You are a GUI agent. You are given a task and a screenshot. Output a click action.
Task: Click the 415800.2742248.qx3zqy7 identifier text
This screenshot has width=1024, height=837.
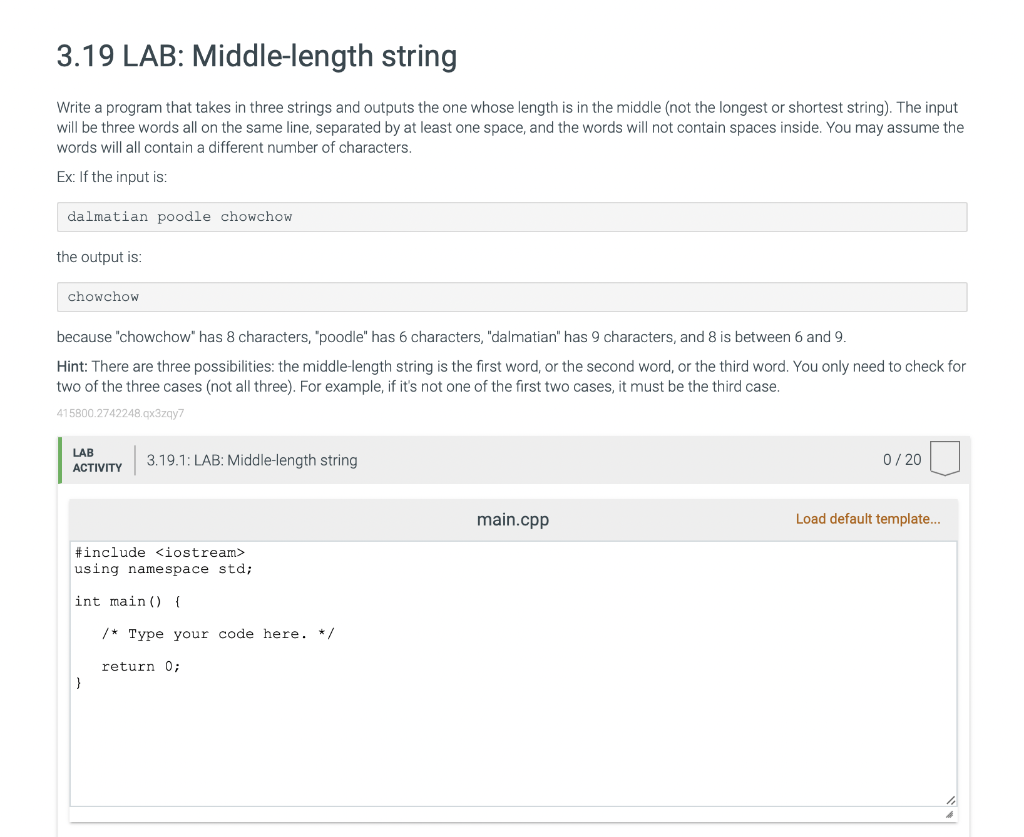coord(120,412)
